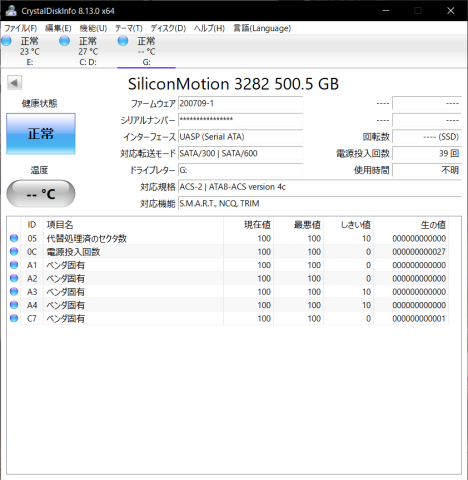Select the C: D: drive tab at 27 °C
This screenshot has height=480, width=468.
pos(88,51)
